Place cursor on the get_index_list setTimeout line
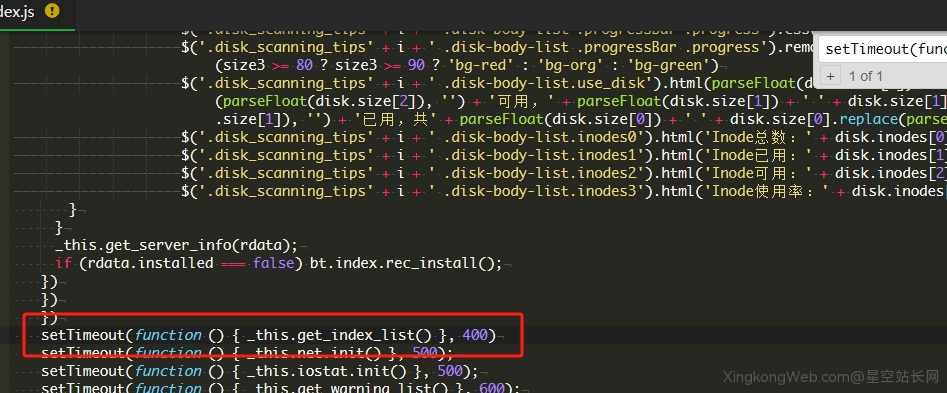Image resolution: width=947 pixels, height=393 pixels. pos(268,335)
